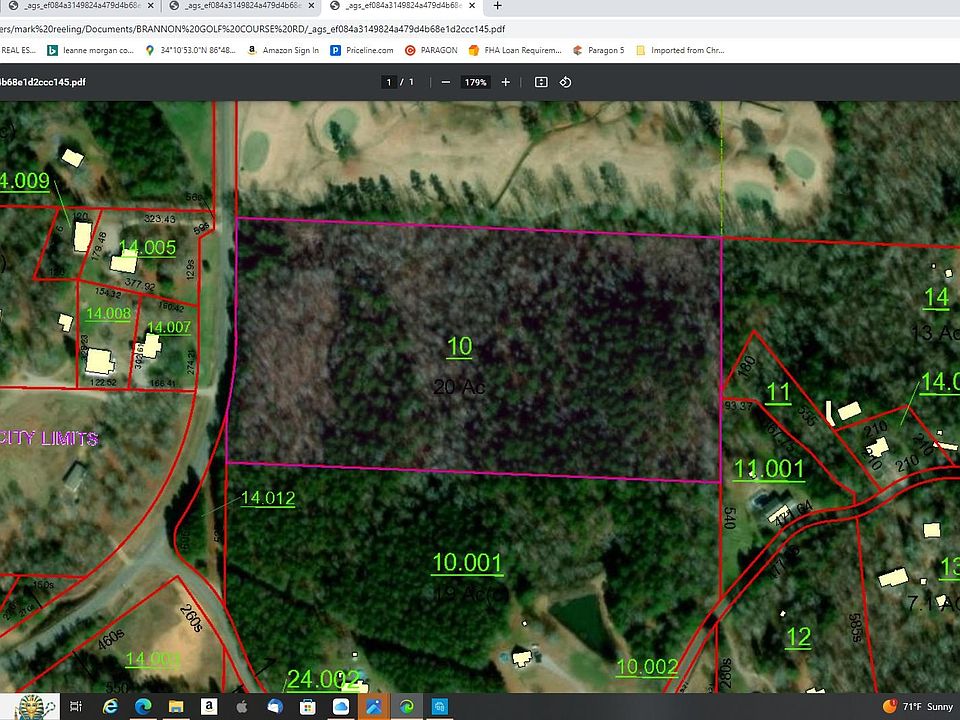Viewport: 960px width, 720px height.
Task: Open Microsoft Edge from taskbar
Action: click(143, 707)
